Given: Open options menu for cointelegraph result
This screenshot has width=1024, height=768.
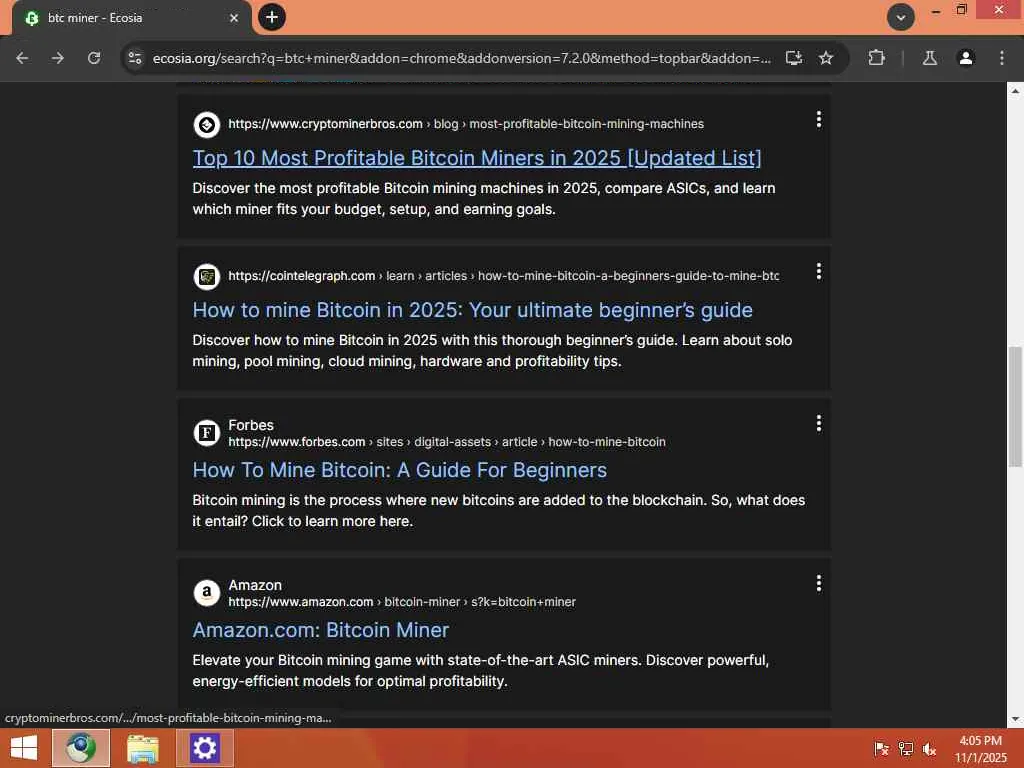Looking at the screenshot, I should pos(818,272).
